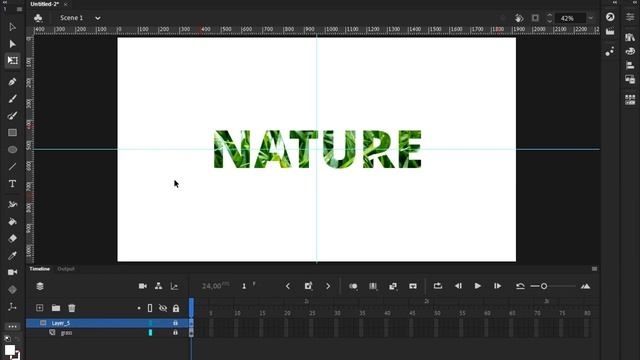
Task: Select the Rectangle tool
Action: (12, 133)
